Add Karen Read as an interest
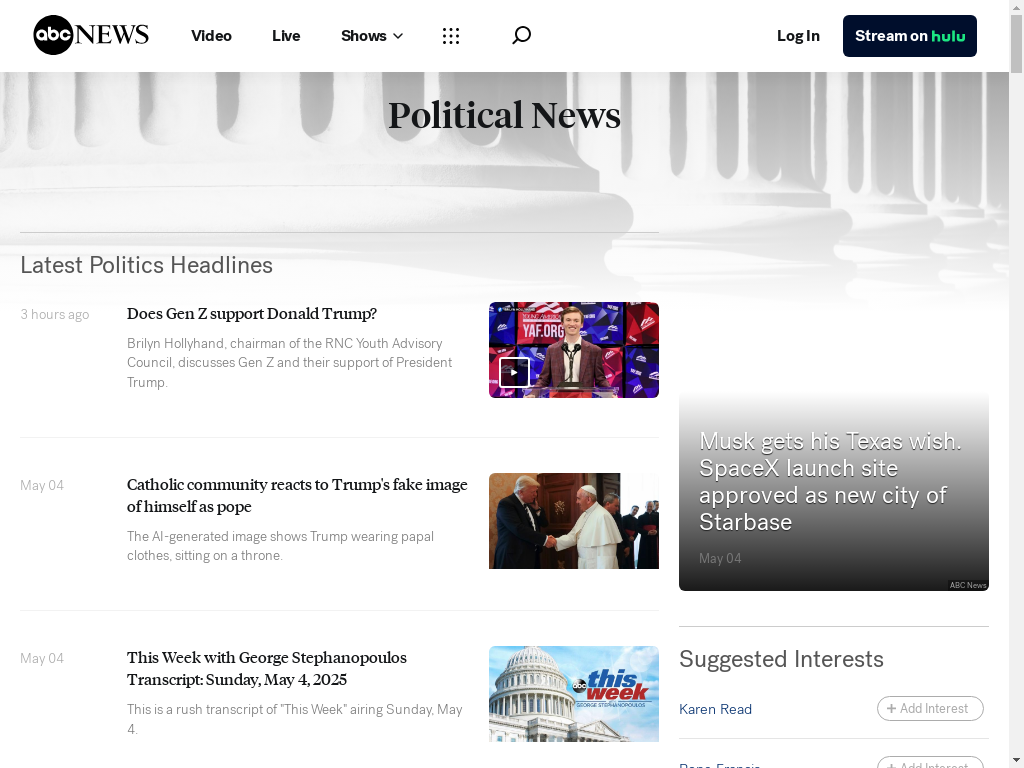Image resolution: width=1024 pixels, height=768 pixels. [x=930, y=709]
